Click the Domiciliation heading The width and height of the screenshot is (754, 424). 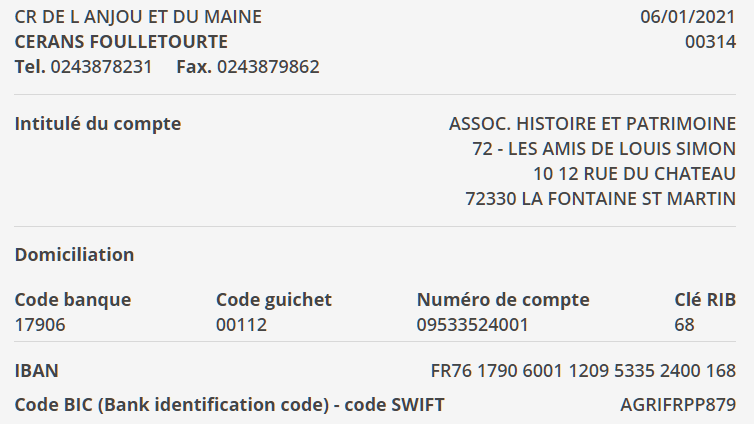pyautogui.click(x=75, y=255)
